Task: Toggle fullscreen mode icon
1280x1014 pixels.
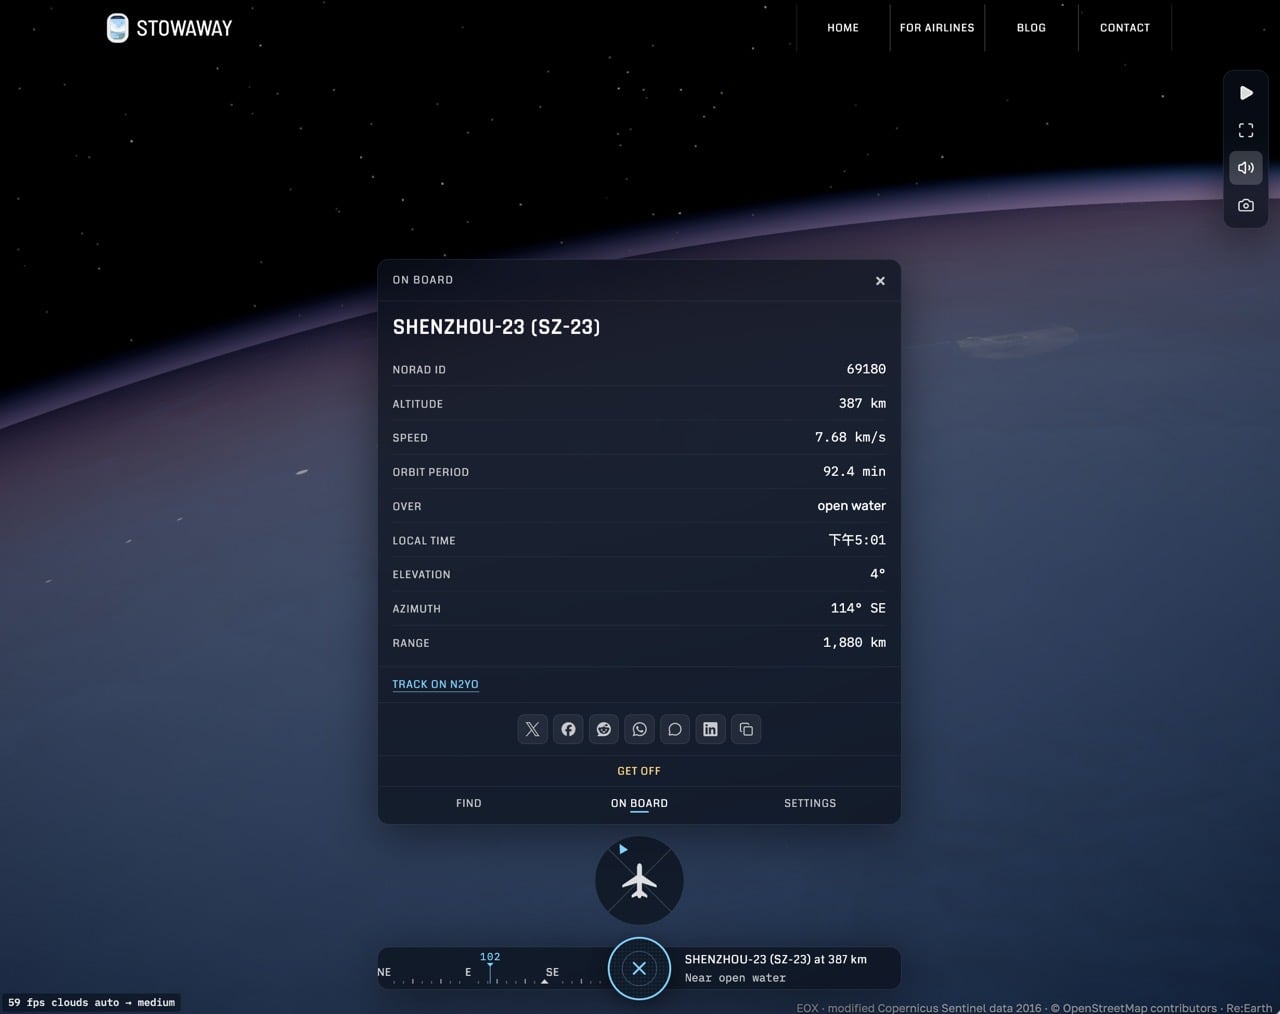Action: pyautogui.click(x=1246, y=131)
